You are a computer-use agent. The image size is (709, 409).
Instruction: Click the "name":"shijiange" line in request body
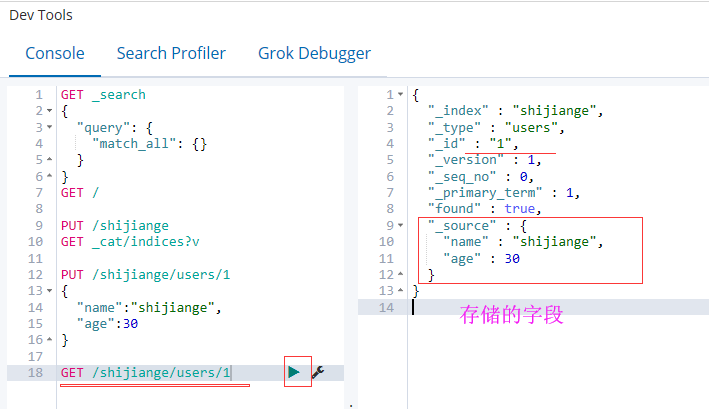137,307
